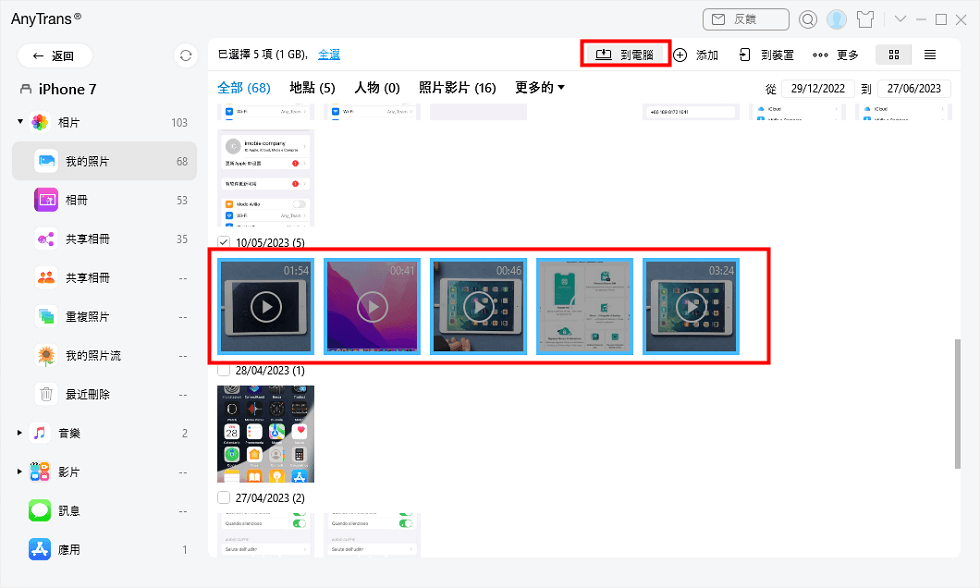Image resolution: width=980 pixels, height=588 pixels.
Task: Switch to list view layout
Action: (929, 55)
